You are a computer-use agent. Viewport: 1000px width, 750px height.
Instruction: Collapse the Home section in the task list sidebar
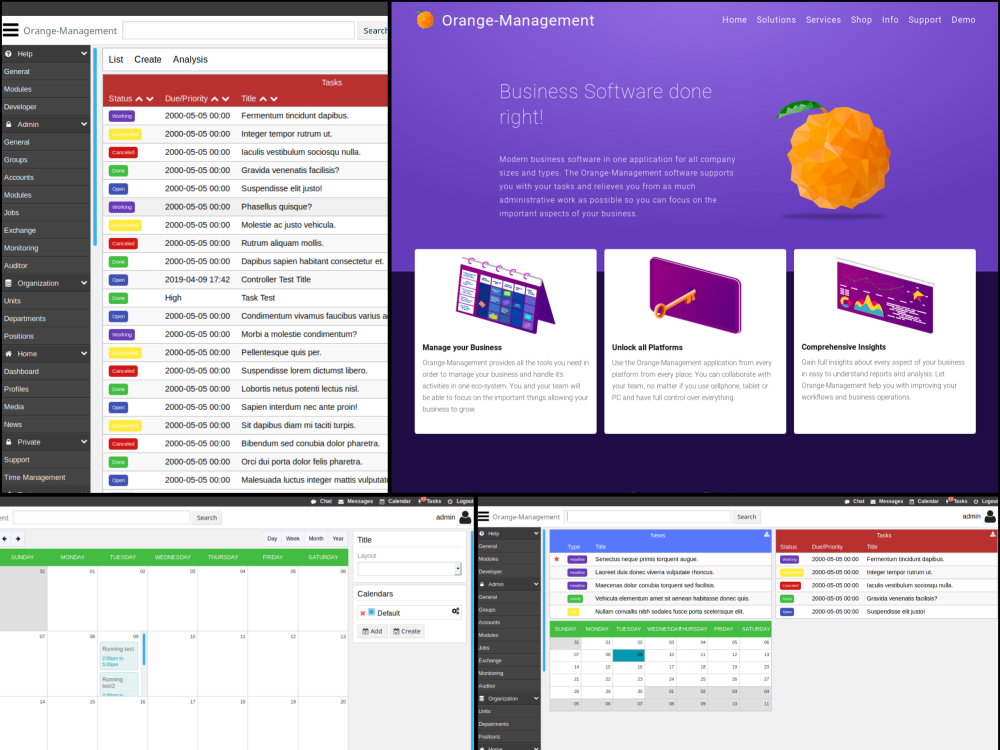coord(84,353)
